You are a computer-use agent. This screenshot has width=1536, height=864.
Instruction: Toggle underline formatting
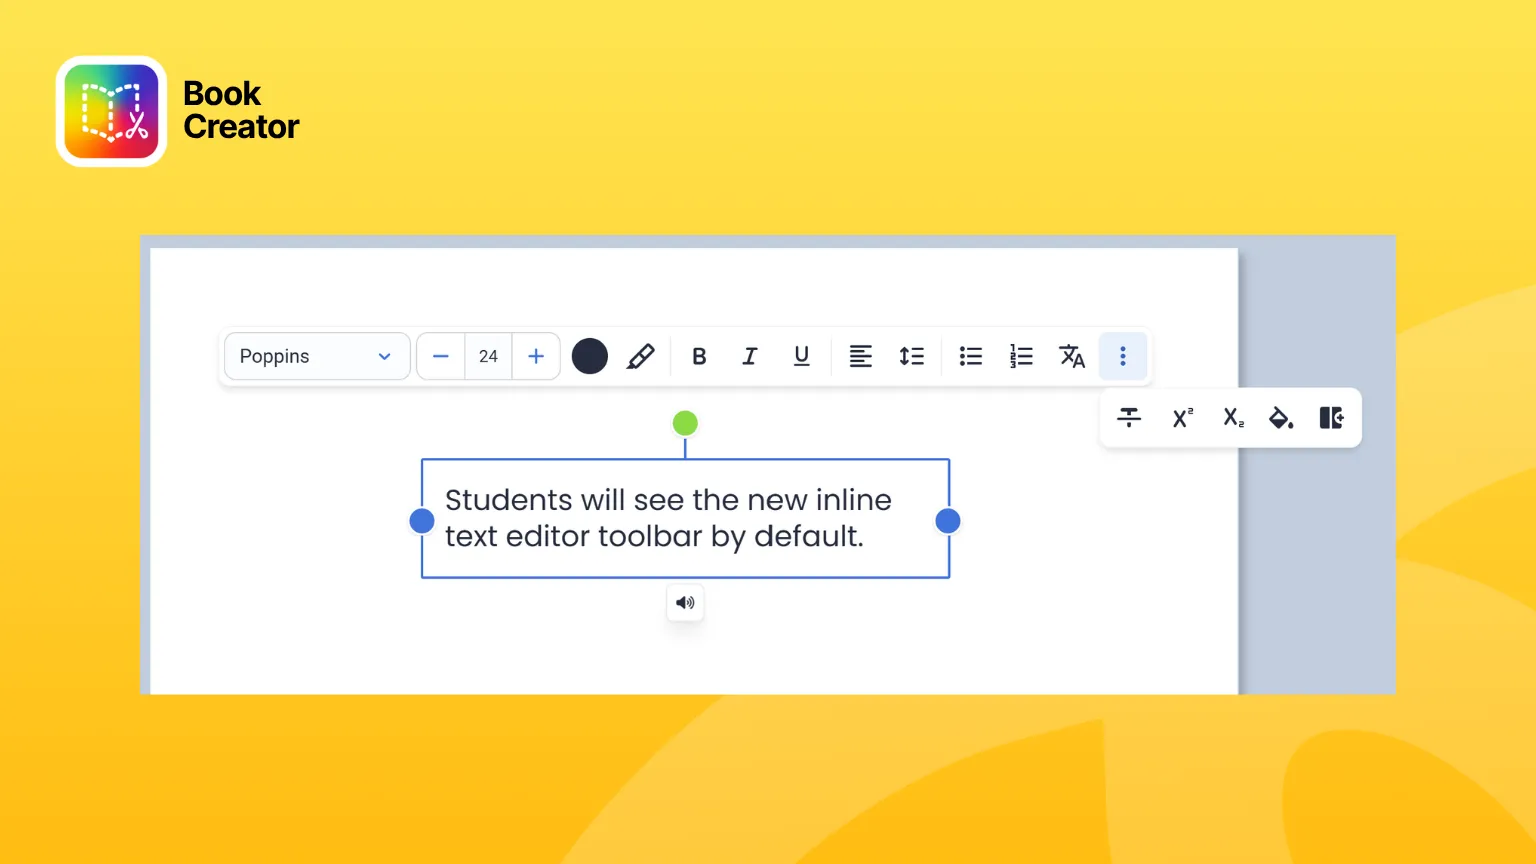[801, 356]
